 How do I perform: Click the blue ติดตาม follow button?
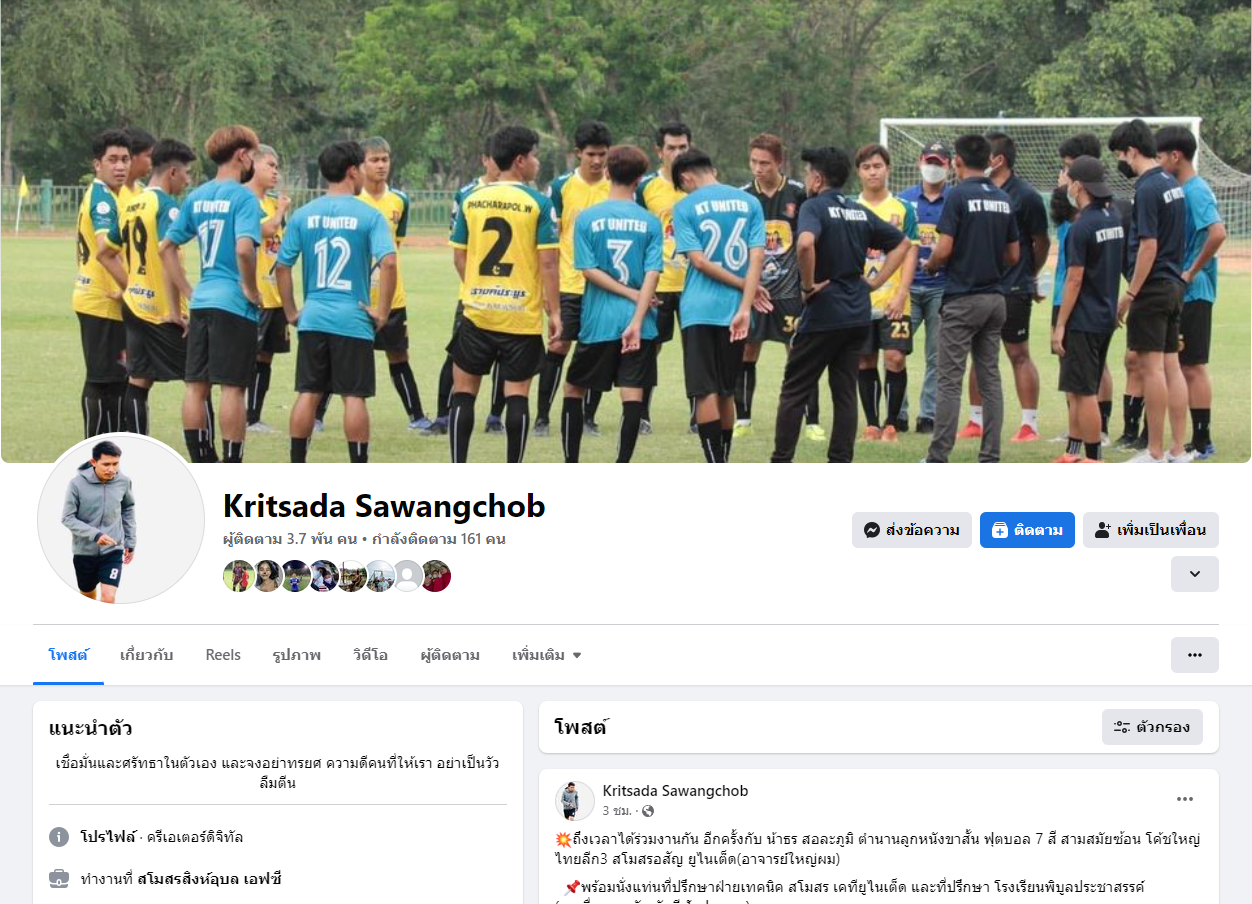(x=1027, y=530)
